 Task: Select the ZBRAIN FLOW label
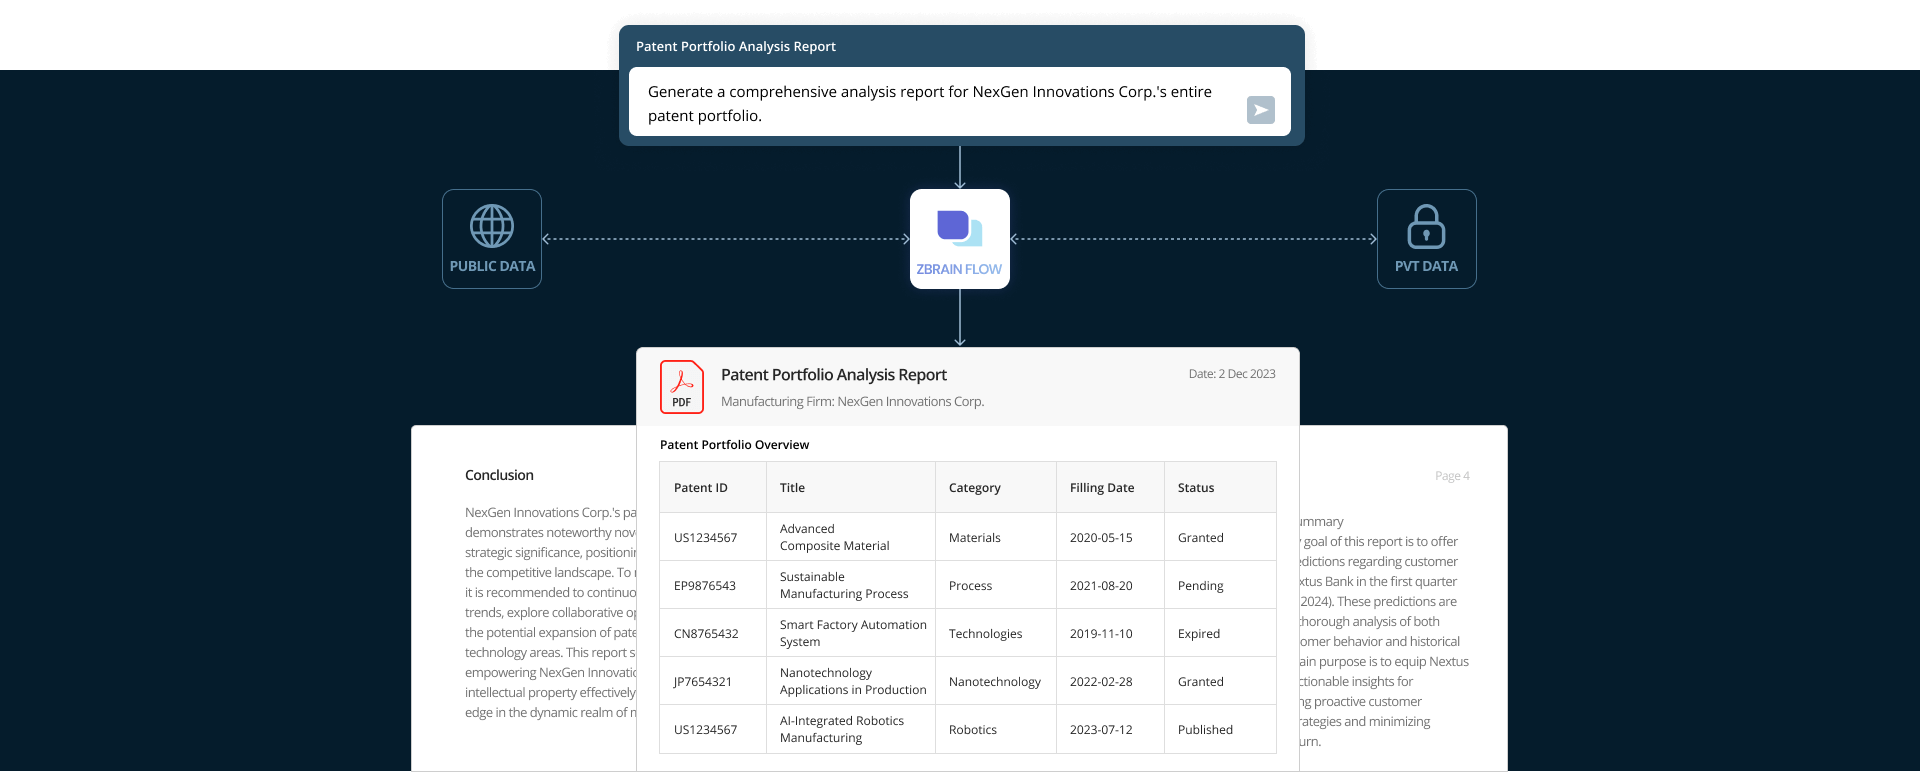click(x=959, y=269)
